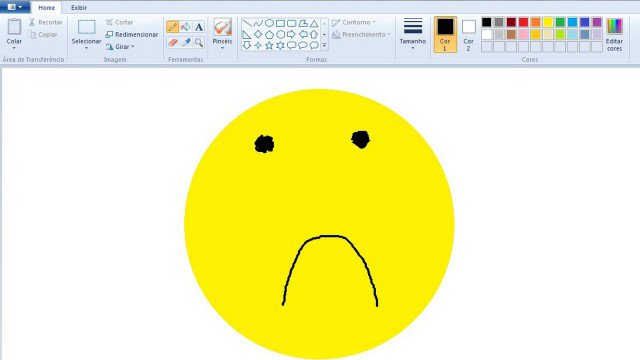Click the sad face's left eye on canvas
Screen dimensions: 640x360
click(x=264, y=144)
